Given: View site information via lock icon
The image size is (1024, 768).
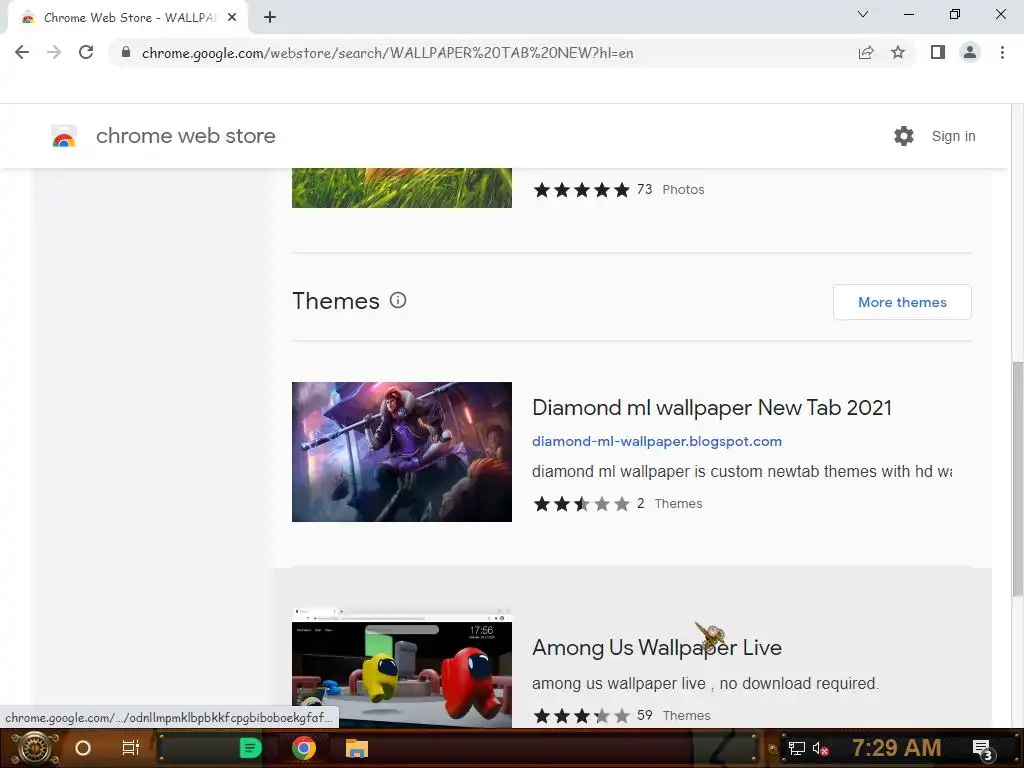Looking at the screenshot, I should click(x=126, y=52).
